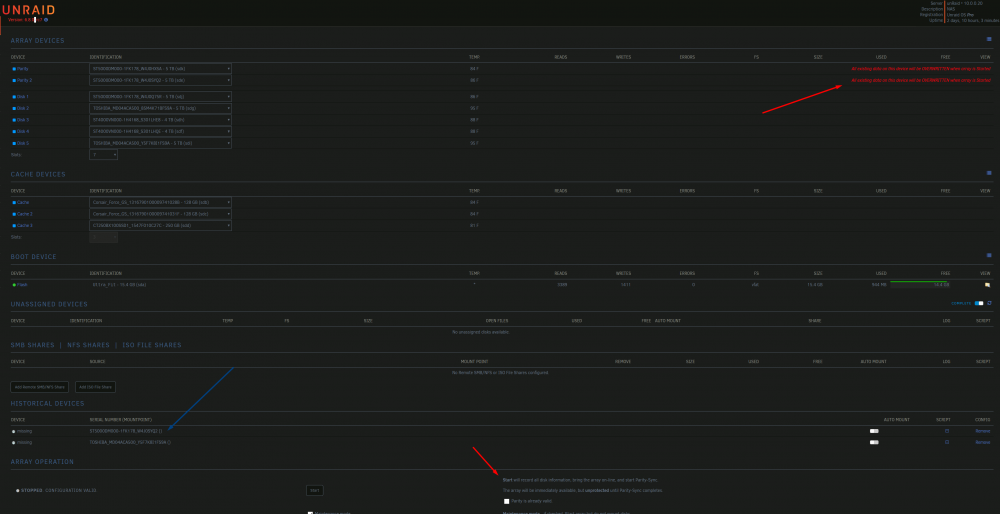
Task: Open the Cache 2 device dropdown
Action: [160, 214]
